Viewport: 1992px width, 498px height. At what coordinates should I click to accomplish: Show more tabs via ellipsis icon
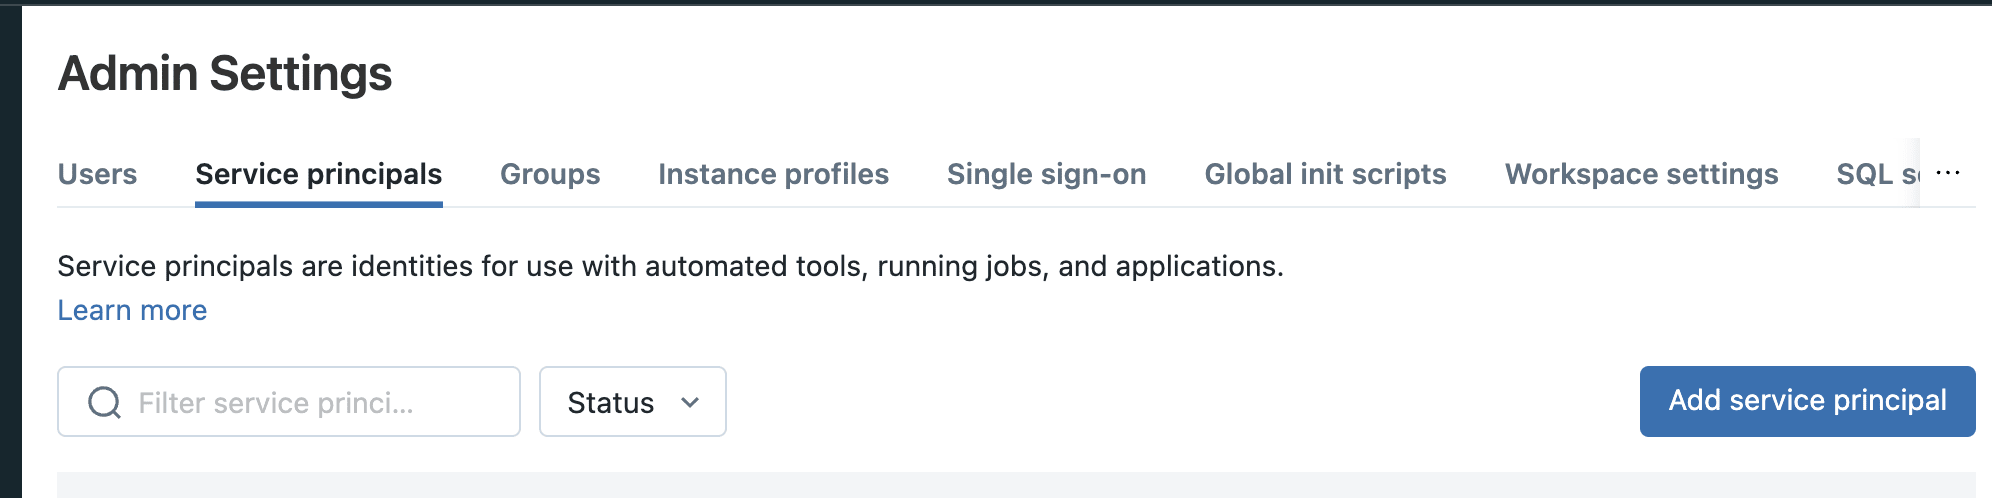1947,173
